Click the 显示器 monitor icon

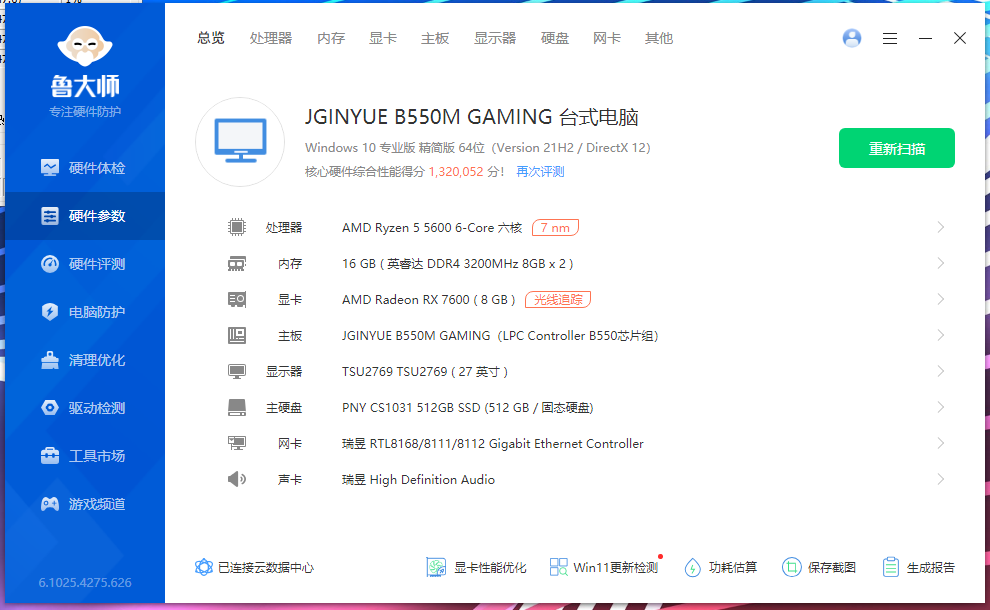237,371
